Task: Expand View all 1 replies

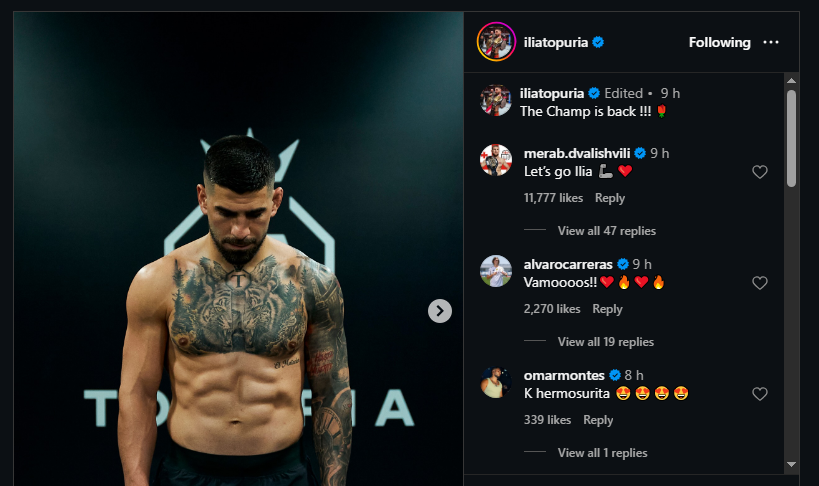Action: coord(602,453)
